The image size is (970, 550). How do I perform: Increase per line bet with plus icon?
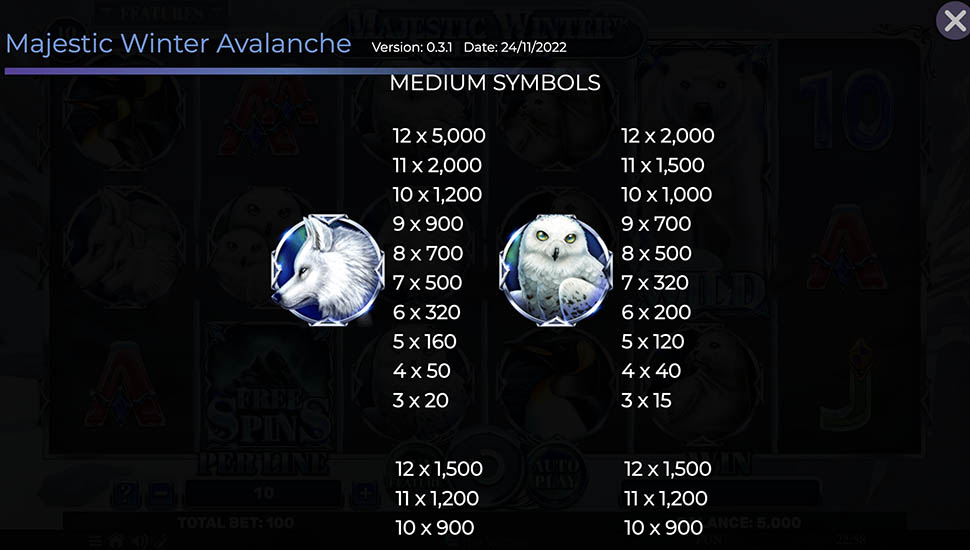[365, 493]
